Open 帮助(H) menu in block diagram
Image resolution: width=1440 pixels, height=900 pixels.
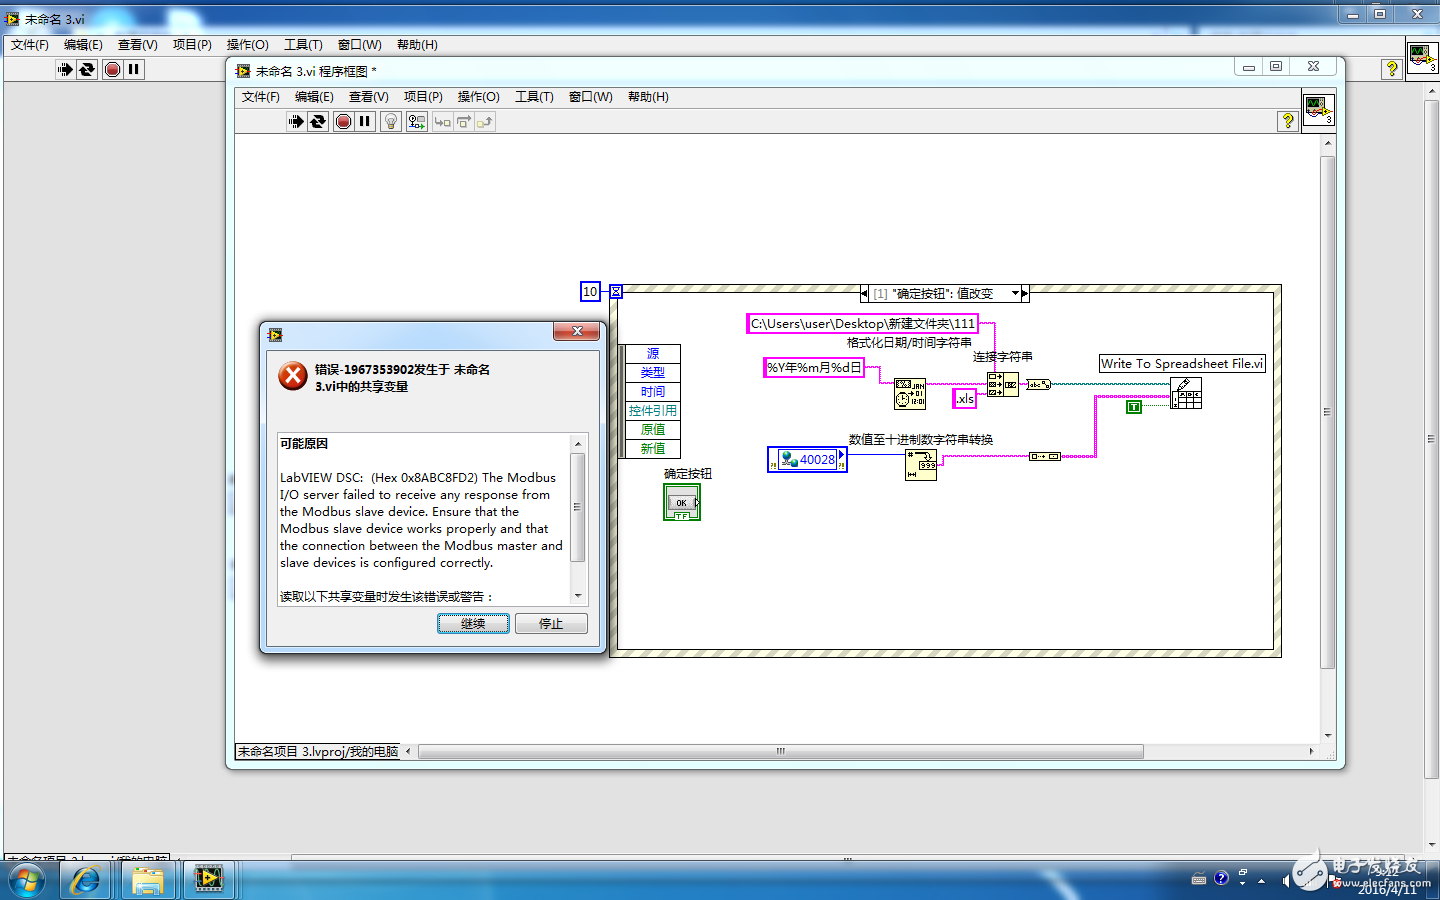click(648, 97)
